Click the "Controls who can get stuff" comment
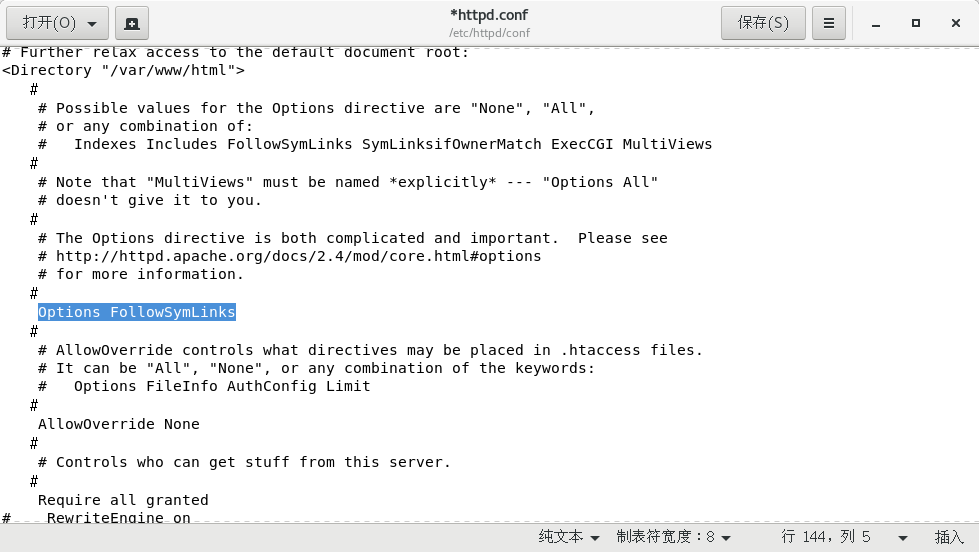 (x=253, y=462)
